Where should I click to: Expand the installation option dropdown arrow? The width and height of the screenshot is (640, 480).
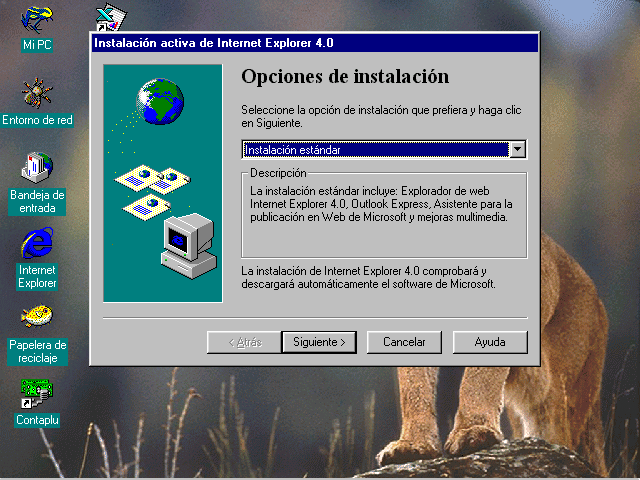pos(518,149)
